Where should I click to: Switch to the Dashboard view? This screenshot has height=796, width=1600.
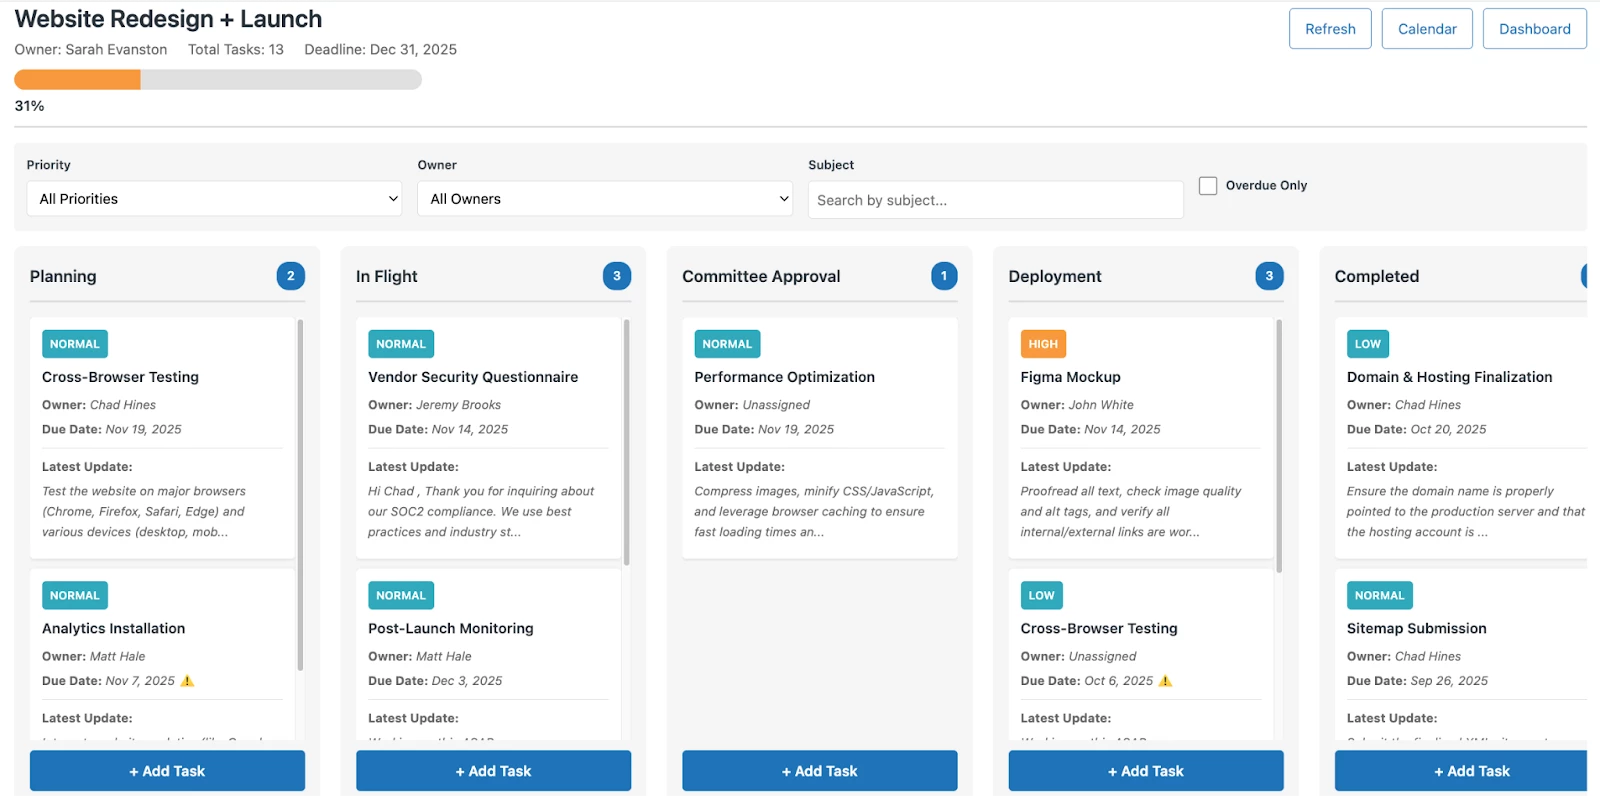[1534, 29]
